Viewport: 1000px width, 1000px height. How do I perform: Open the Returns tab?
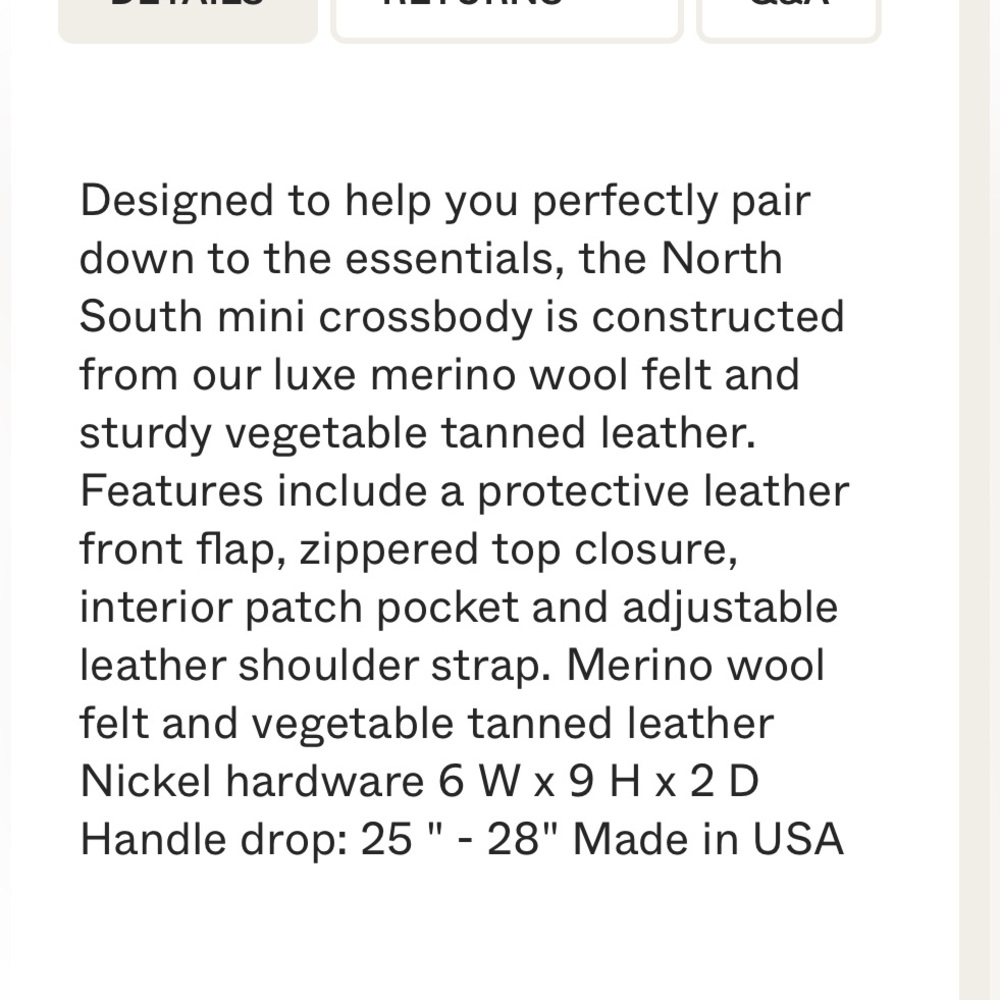[506, 17]
